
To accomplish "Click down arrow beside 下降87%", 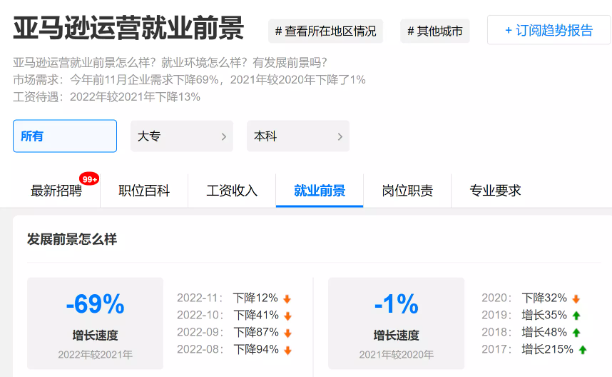I will coord(288,333).
